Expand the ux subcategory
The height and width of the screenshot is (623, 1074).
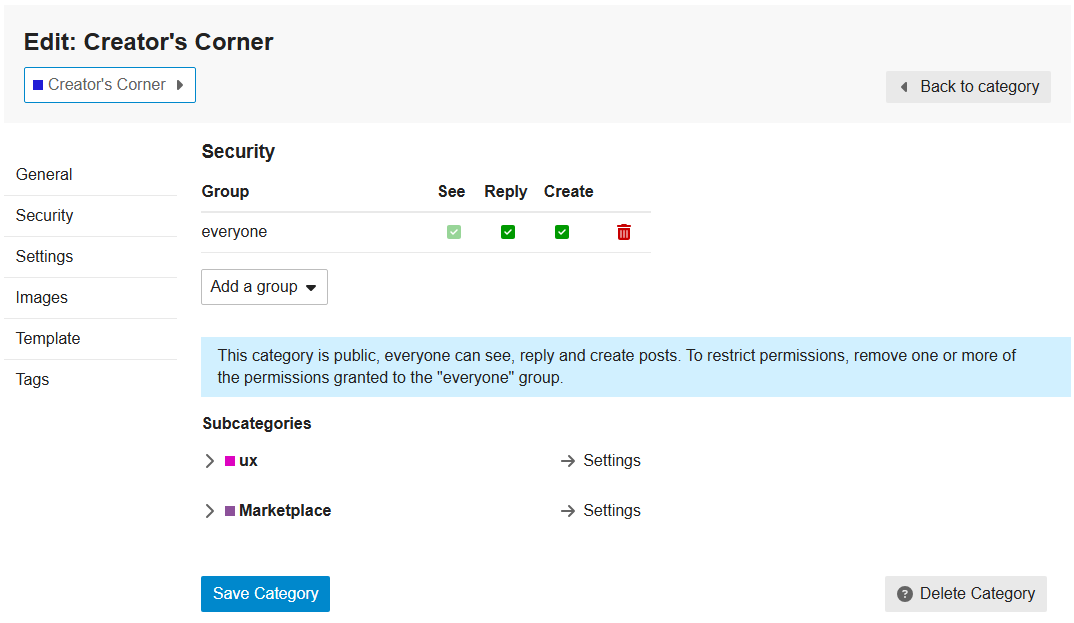tap(210, 461)
